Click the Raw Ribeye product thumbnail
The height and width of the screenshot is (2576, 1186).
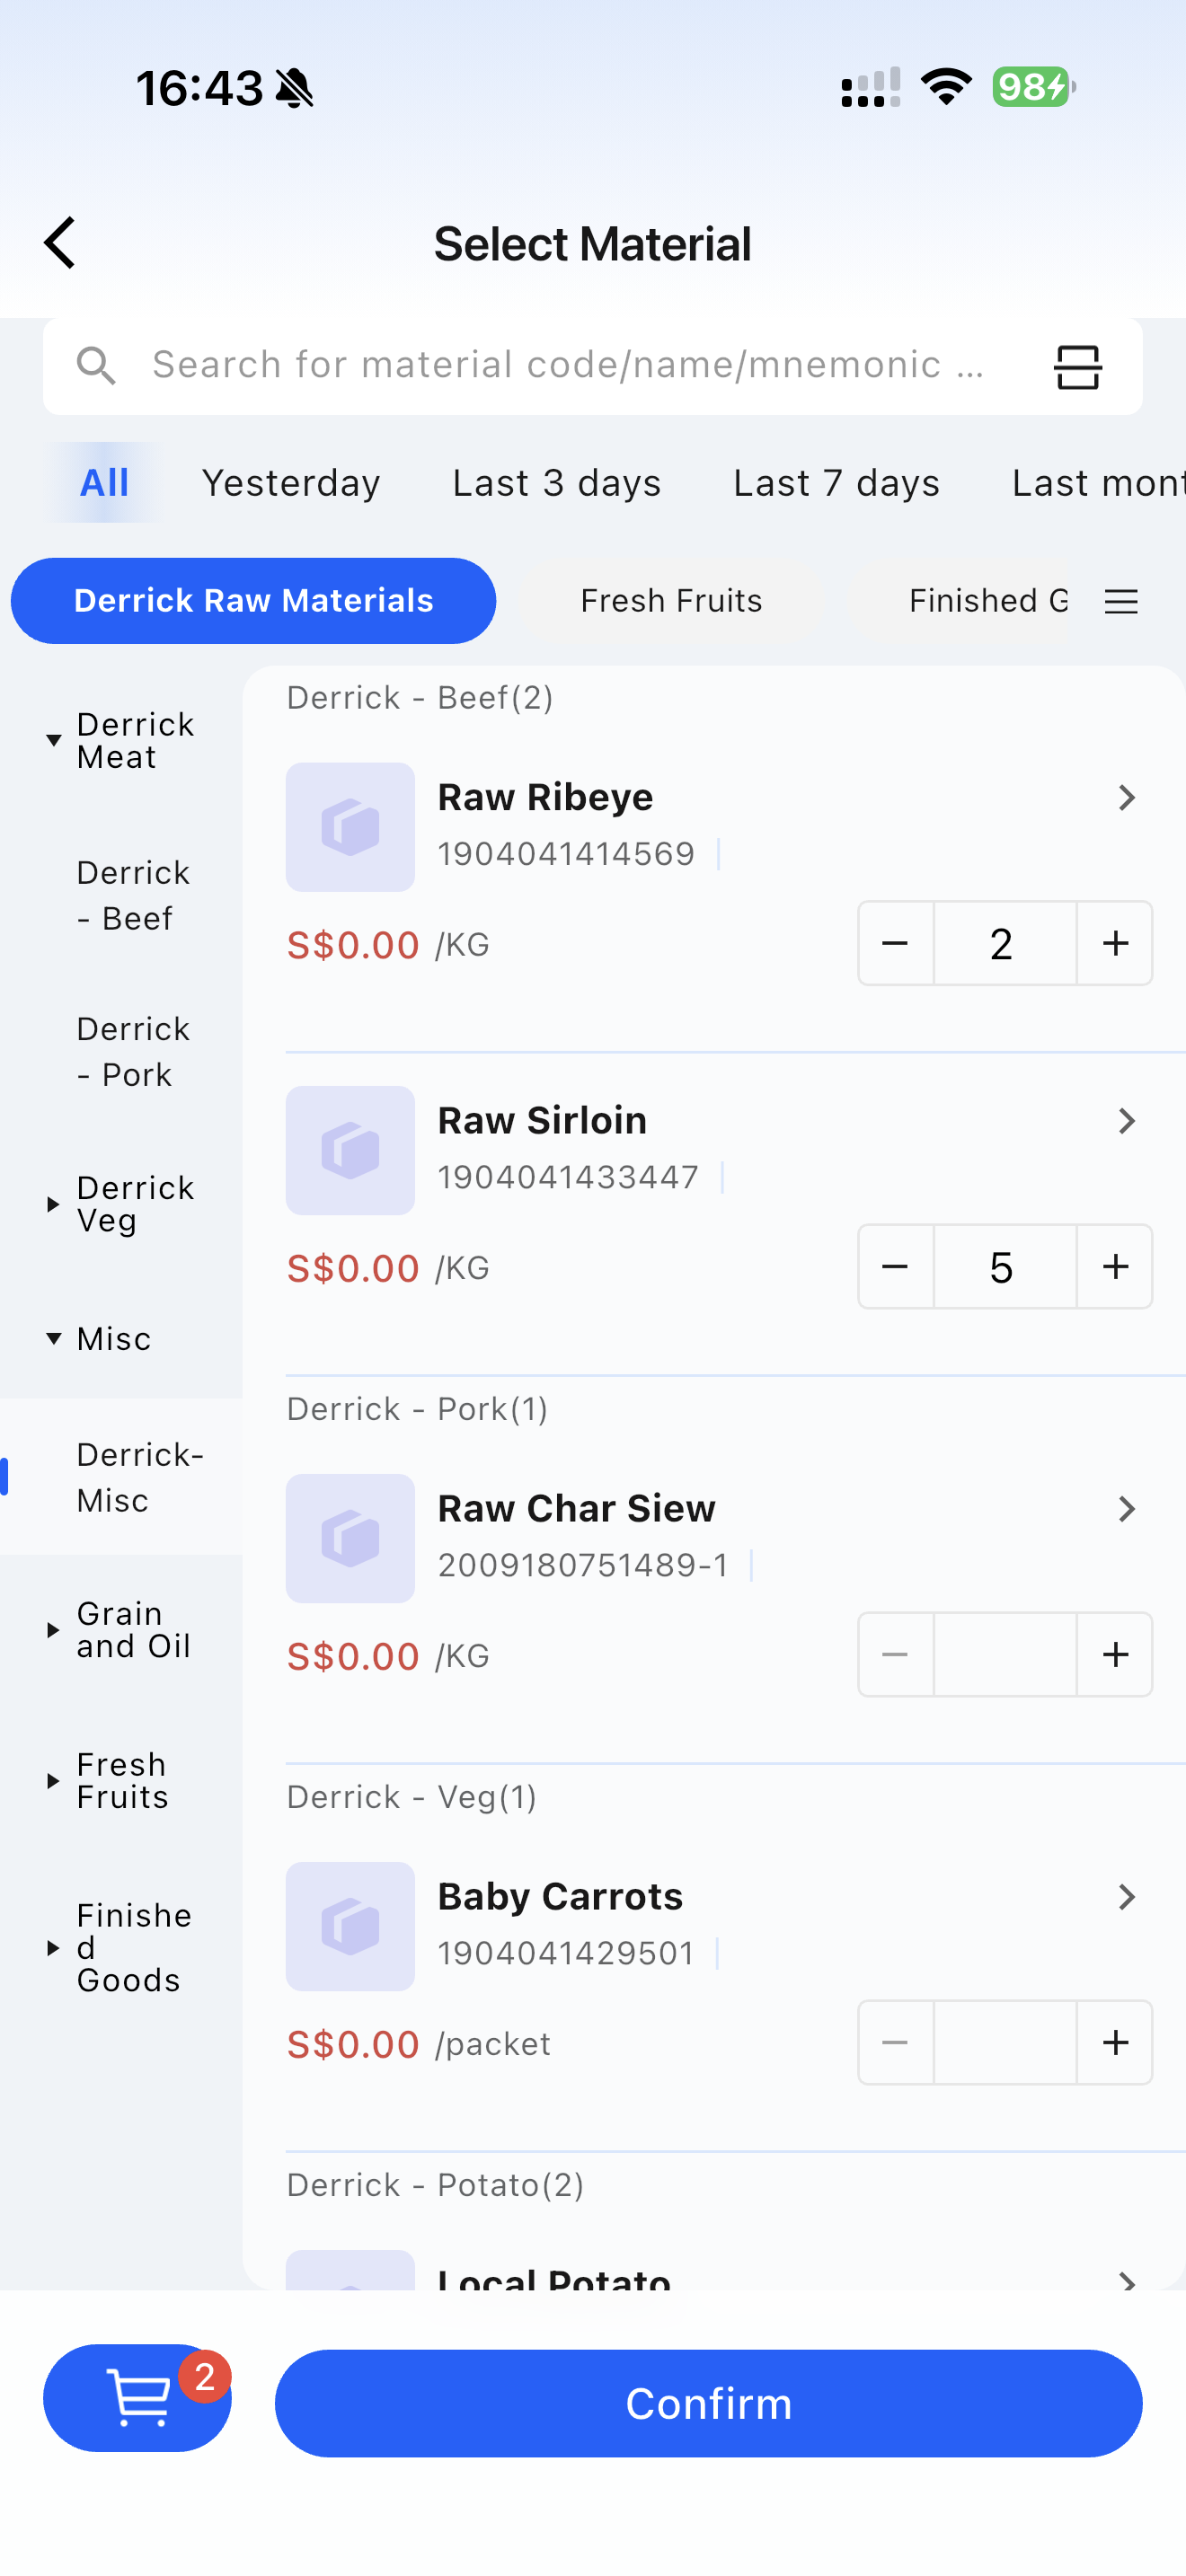pyautogui.click(x=350, y=827)
